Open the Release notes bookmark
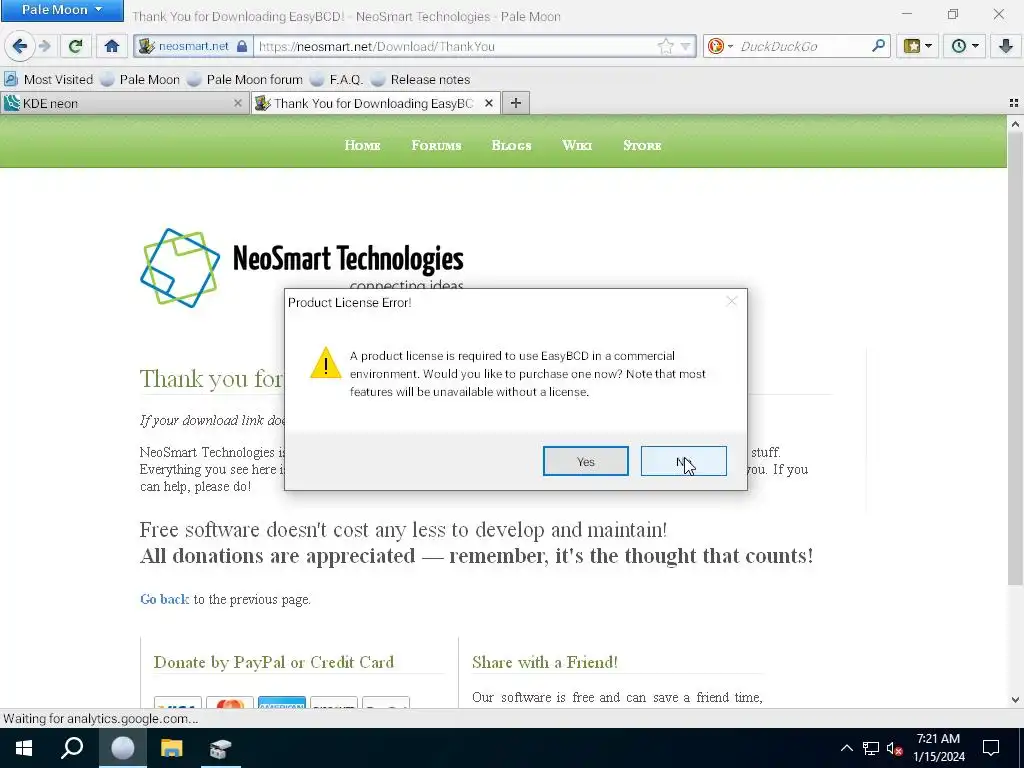 (x=420, y=80)
